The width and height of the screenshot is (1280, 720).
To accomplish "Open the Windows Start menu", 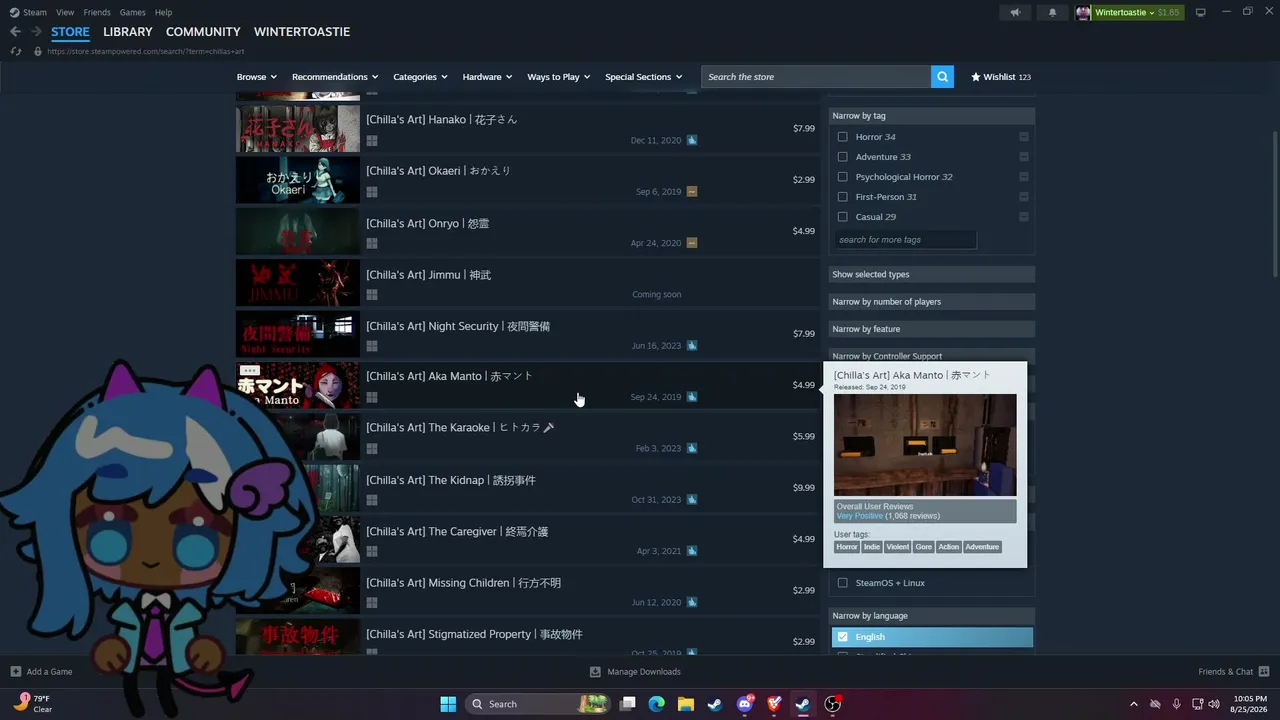I will tap(448, 704).
